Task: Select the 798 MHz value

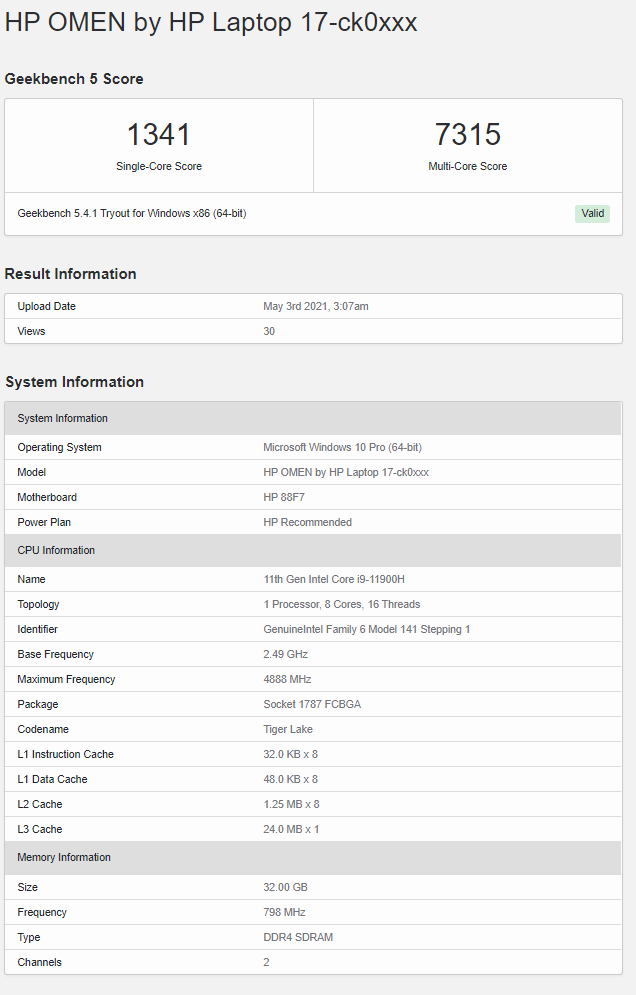Action: click(x=284, y=913)
